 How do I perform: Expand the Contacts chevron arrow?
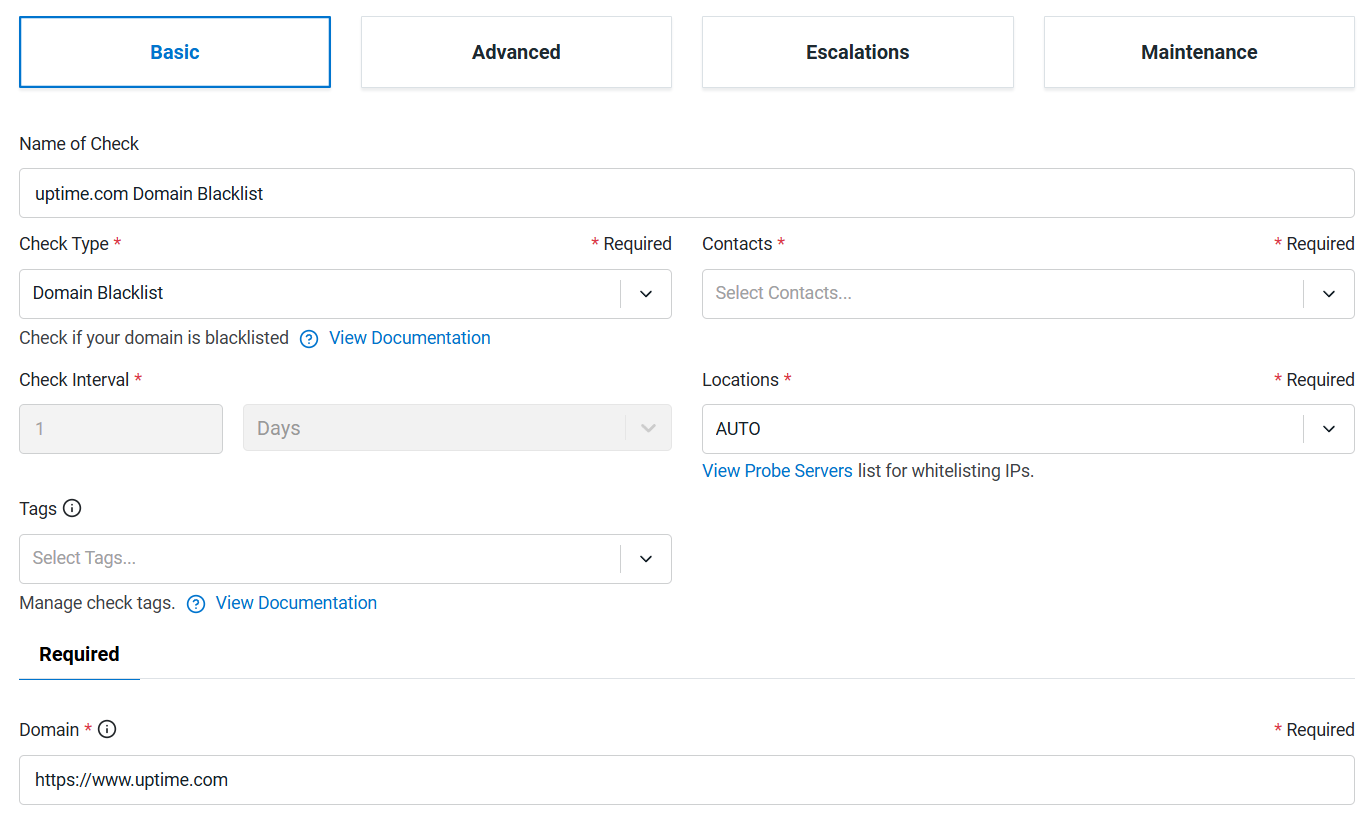click(1329, 294)
